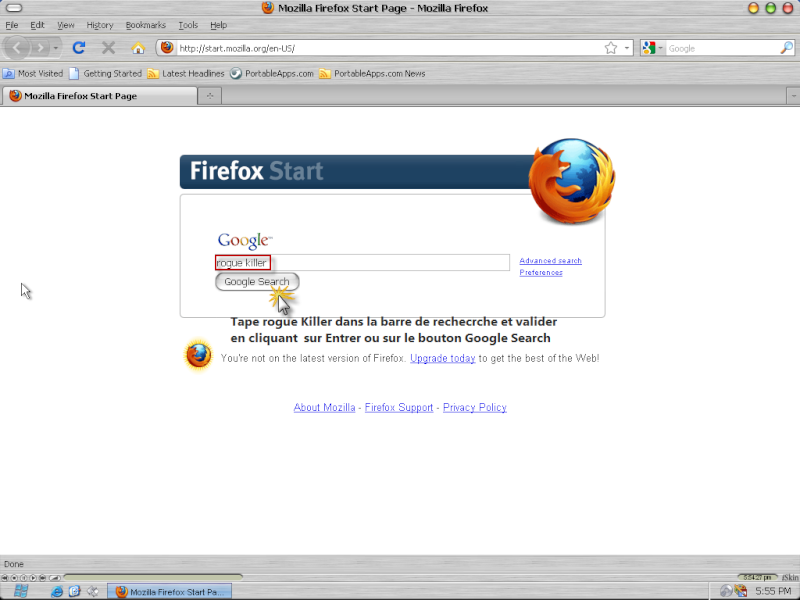This screenshot has height=600, width=800.
Task: Go to the Home page icon
Action: click(x=138, y=48)
